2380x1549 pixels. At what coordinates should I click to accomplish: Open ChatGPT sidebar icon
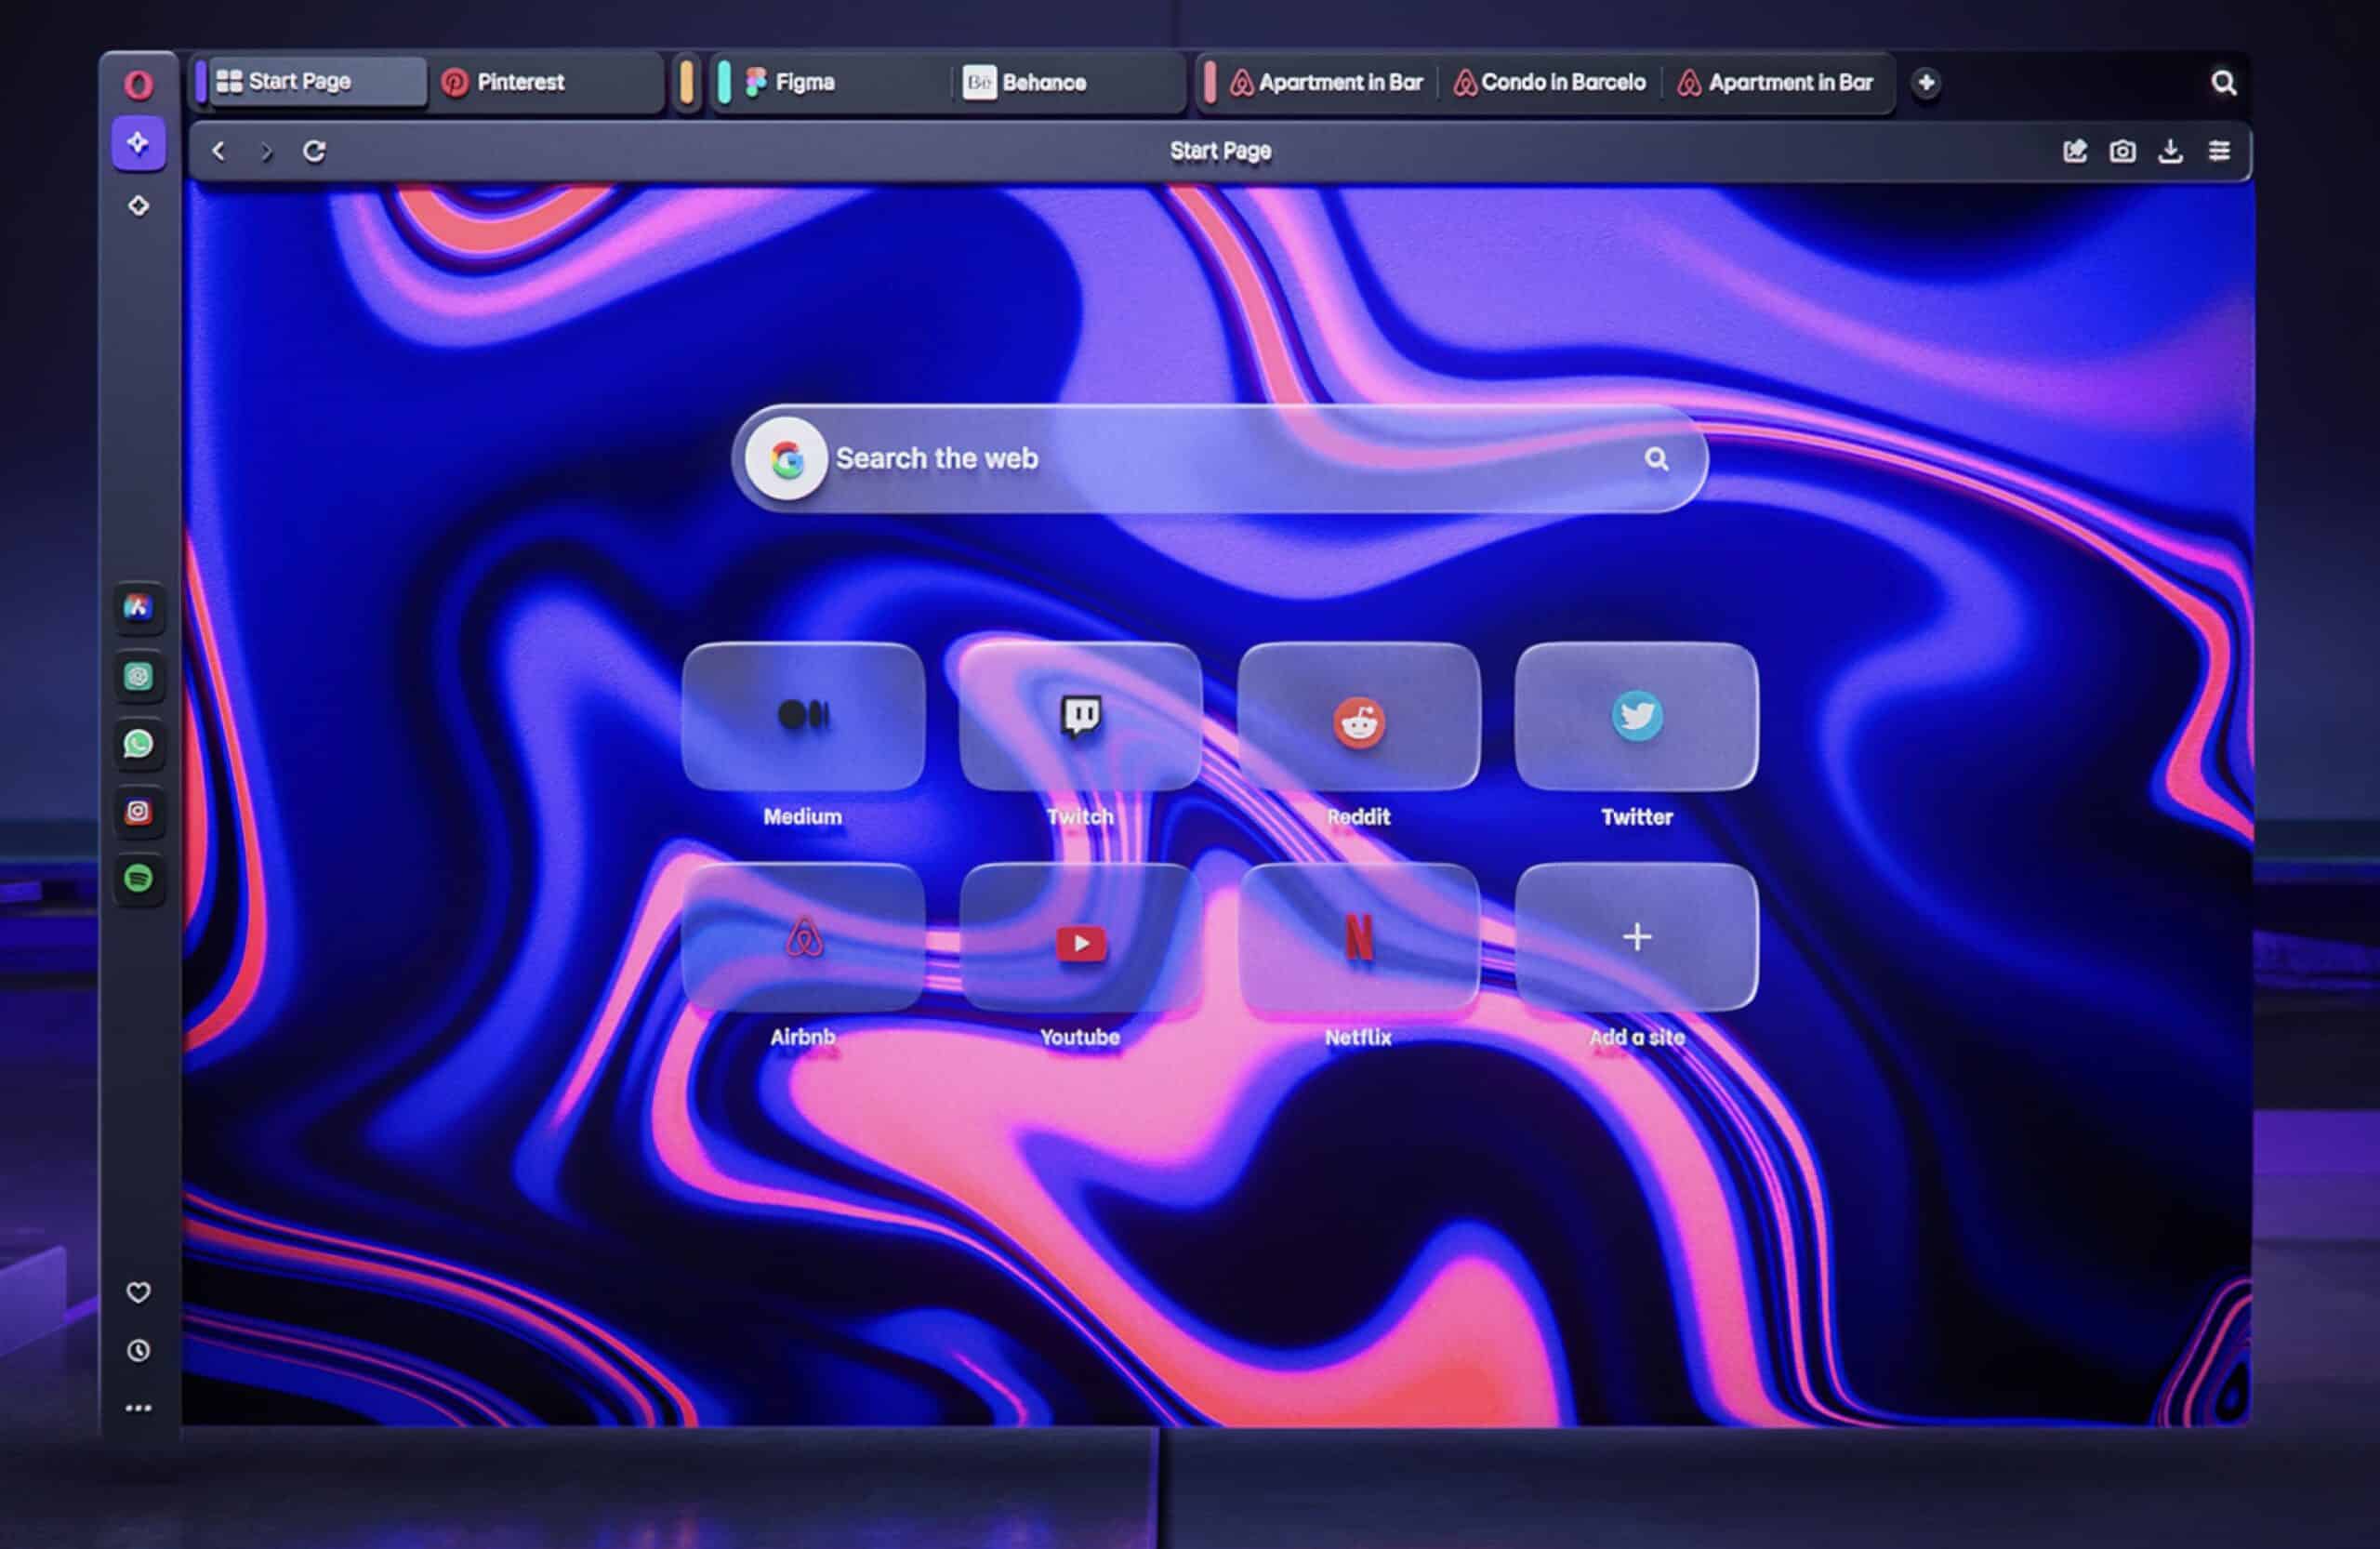pos(138,677)
